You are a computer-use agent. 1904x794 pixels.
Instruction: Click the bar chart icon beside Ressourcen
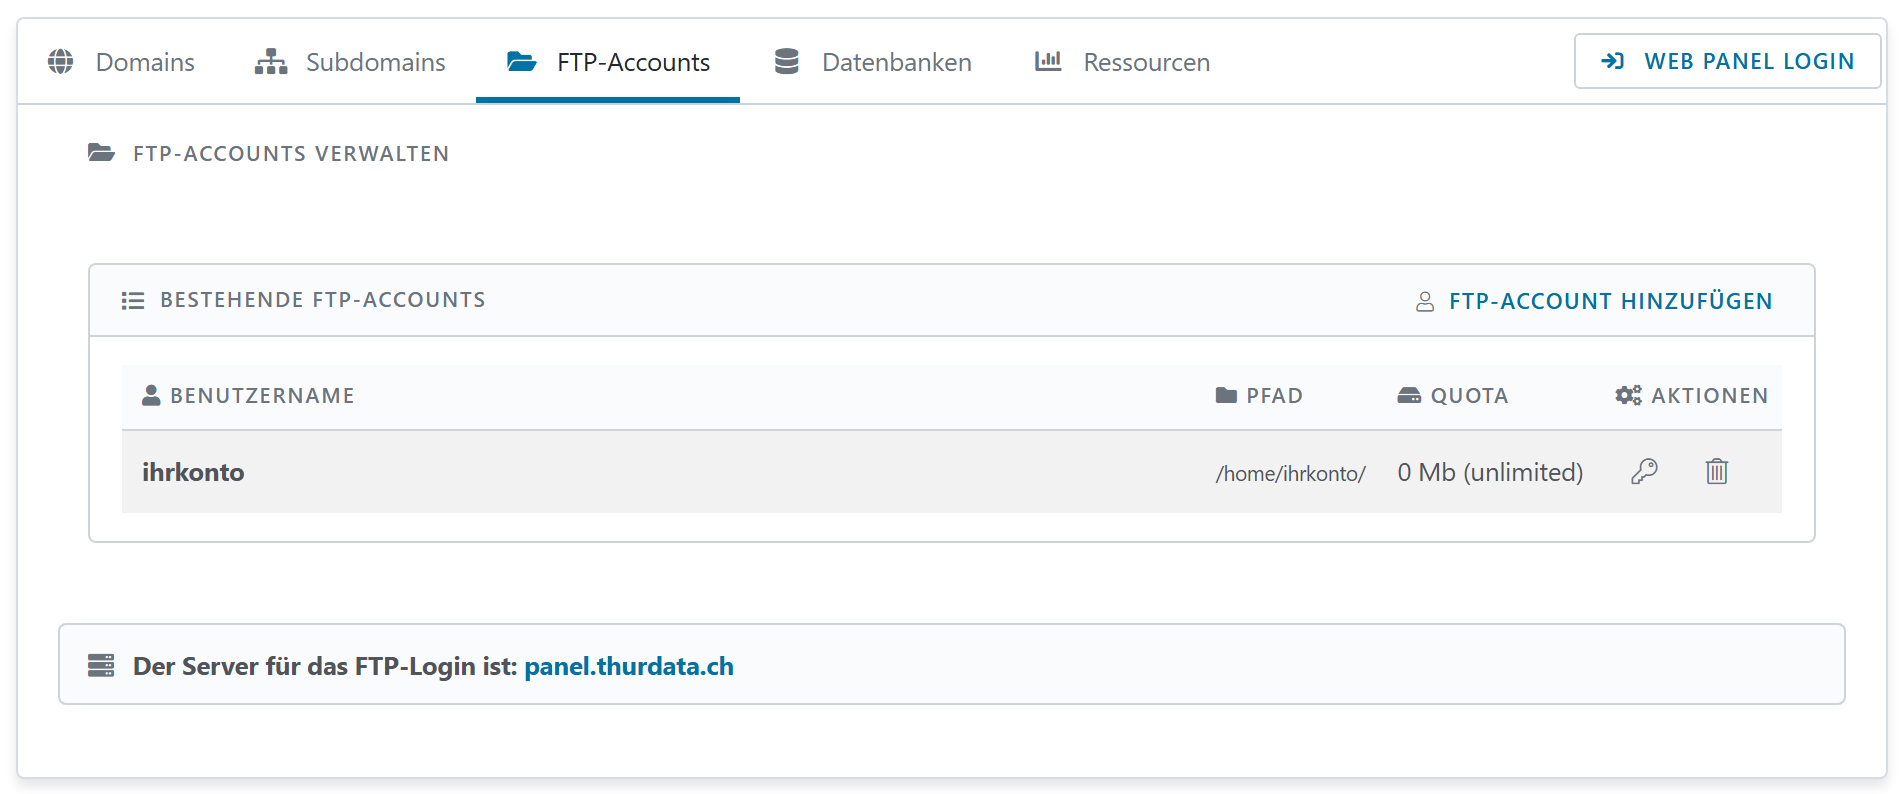point(1048,61)
